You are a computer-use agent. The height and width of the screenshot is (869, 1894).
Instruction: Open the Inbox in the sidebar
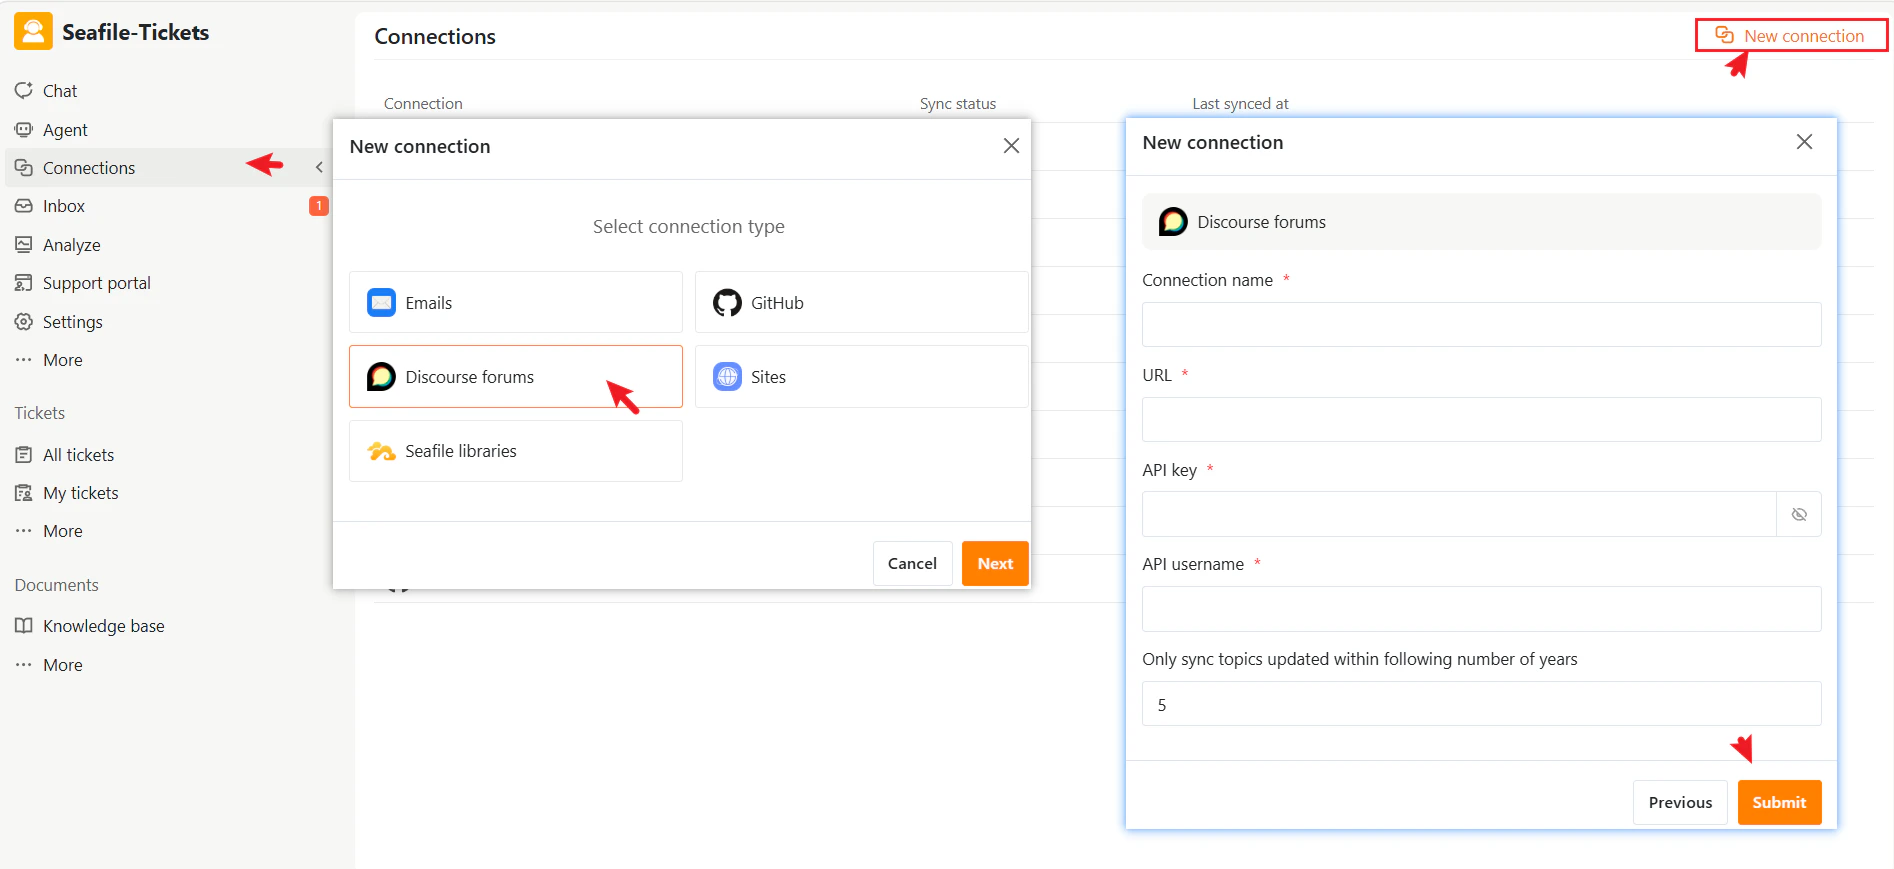click(x=64, y=206)
